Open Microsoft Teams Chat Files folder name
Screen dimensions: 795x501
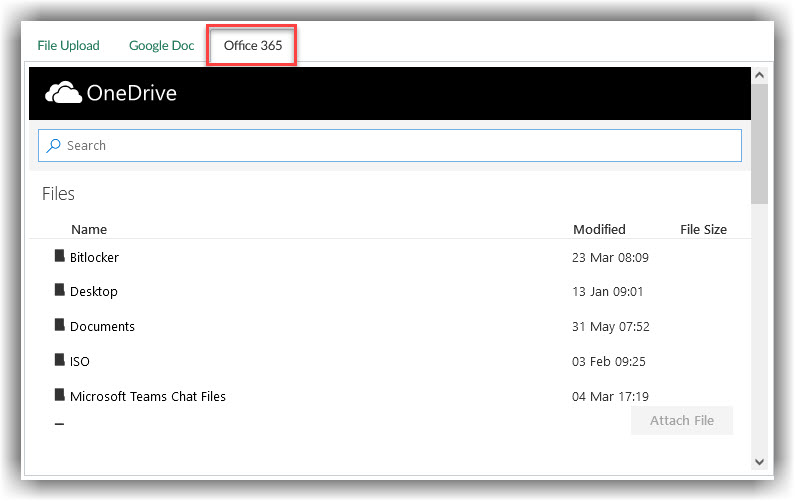pyautogui.click(x=148, y=397)
